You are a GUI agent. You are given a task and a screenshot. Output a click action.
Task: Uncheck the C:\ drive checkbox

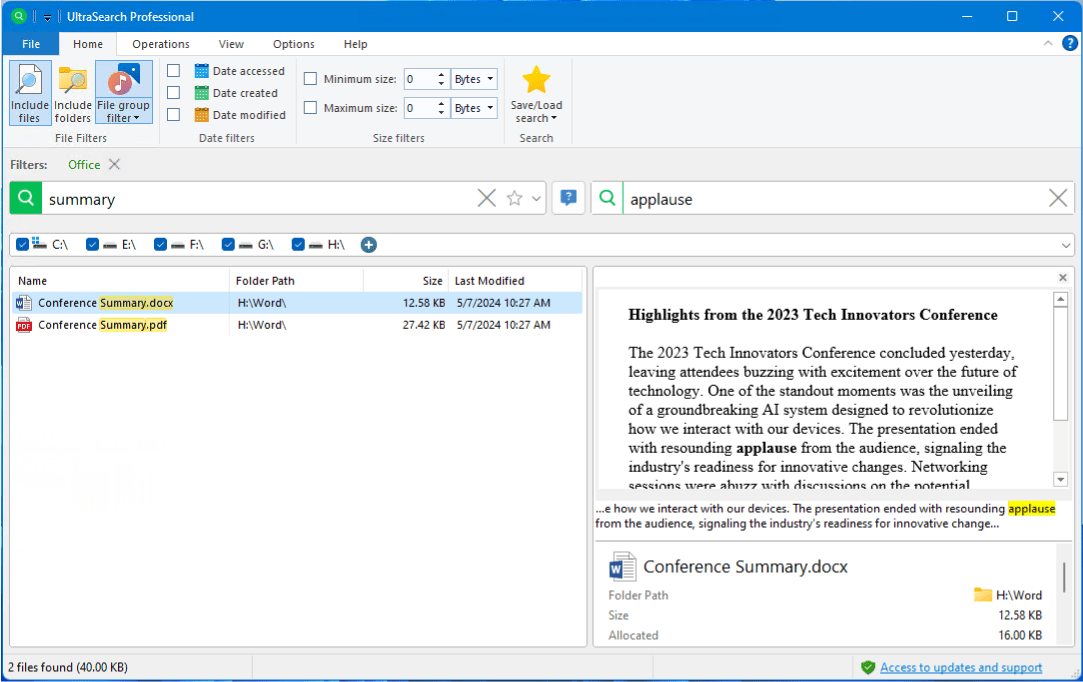click(x=23, y=244)
